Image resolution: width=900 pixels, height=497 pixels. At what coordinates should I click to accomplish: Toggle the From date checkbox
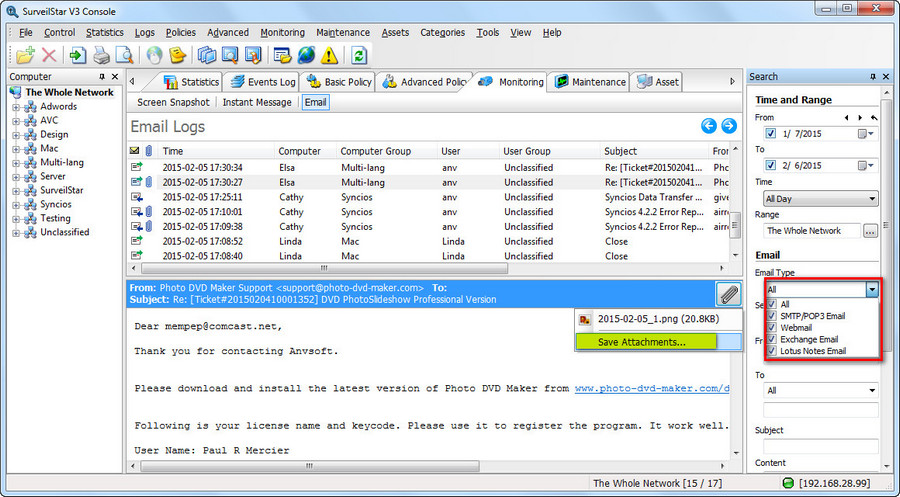771,134
